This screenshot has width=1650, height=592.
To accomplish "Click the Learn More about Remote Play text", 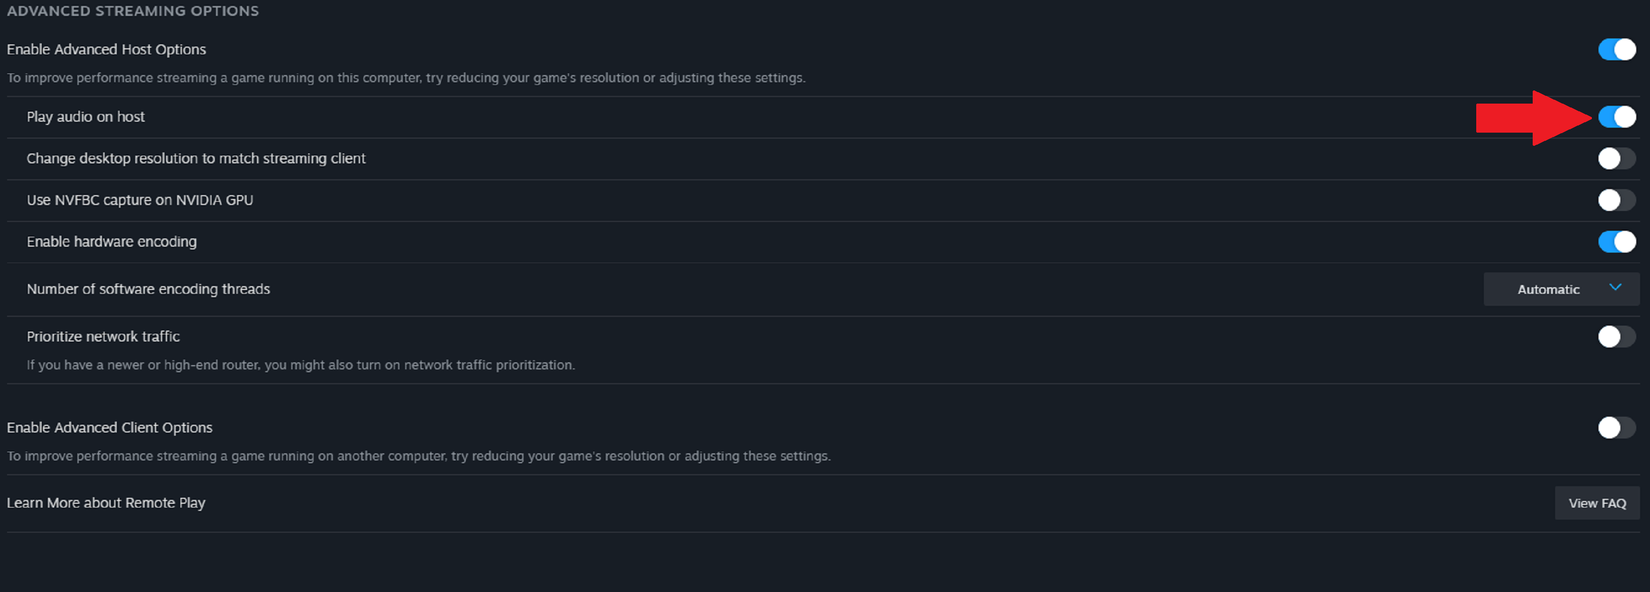I will [x=106, y=502].
